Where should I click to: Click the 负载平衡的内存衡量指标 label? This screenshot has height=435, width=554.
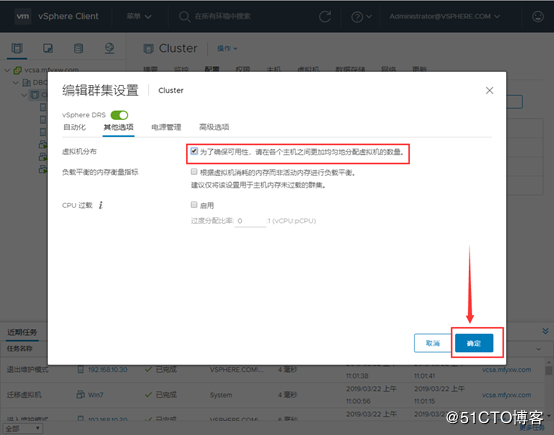(100, 172)
